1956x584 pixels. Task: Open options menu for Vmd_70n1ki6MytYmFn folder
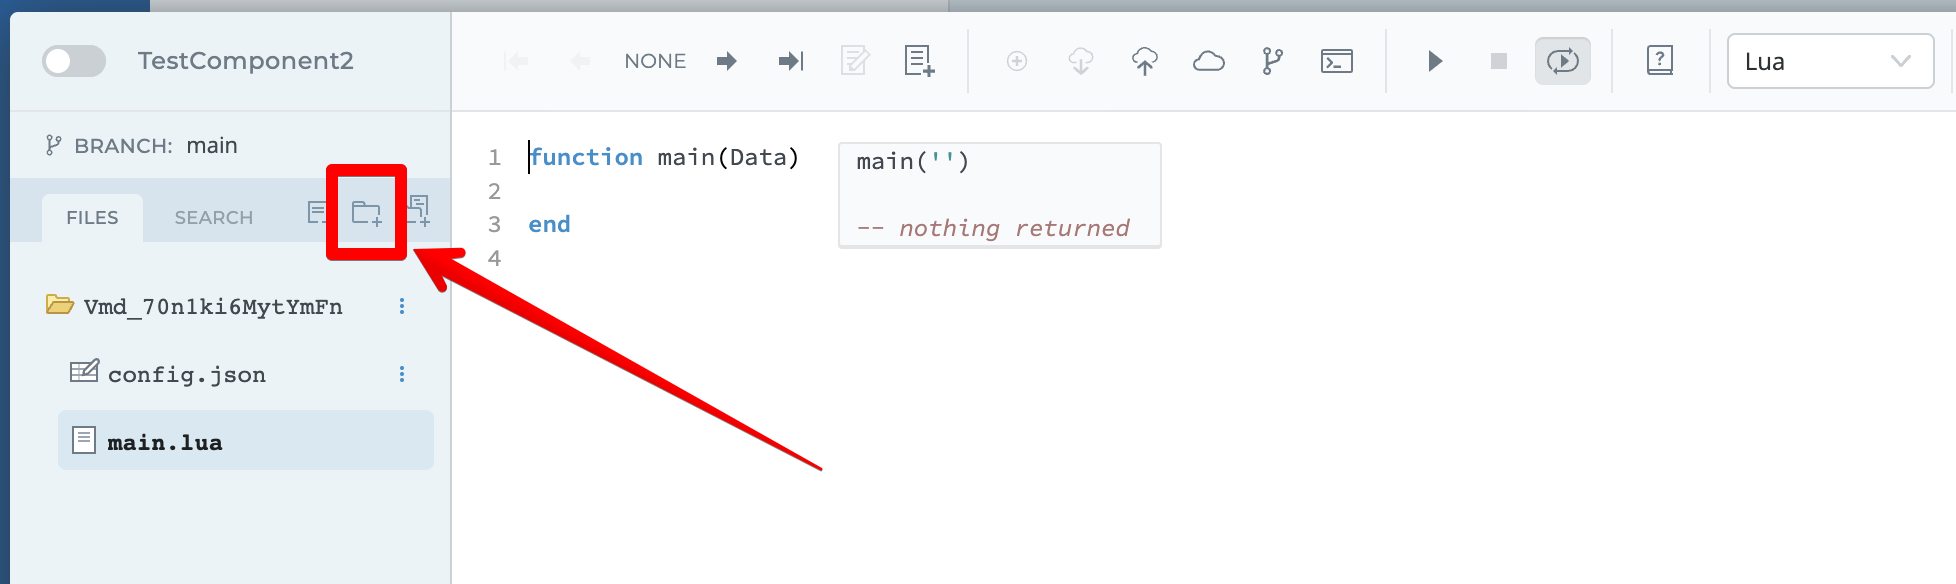click(402, 306)
